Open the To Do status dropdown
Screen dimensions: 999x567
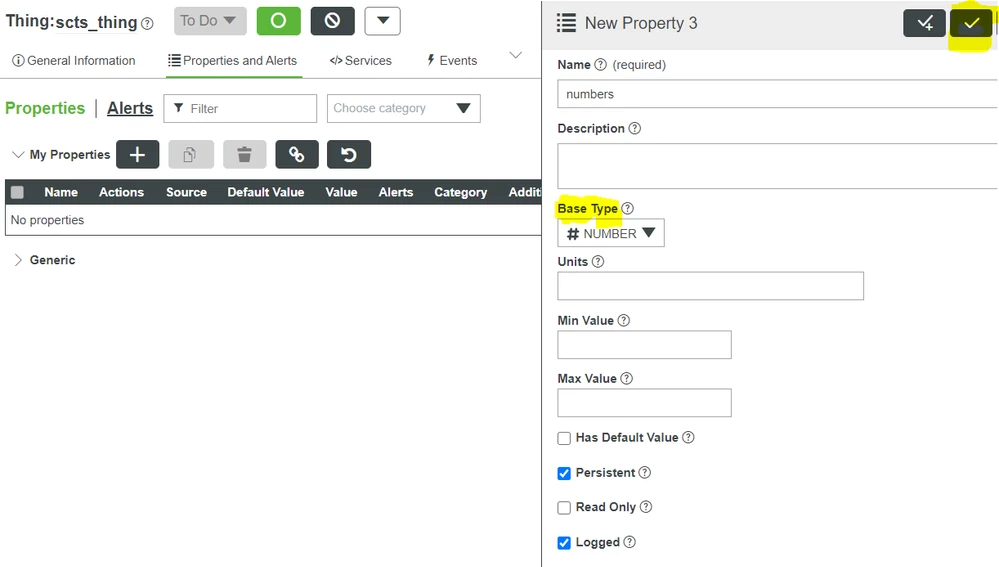[x=210, y=21]
